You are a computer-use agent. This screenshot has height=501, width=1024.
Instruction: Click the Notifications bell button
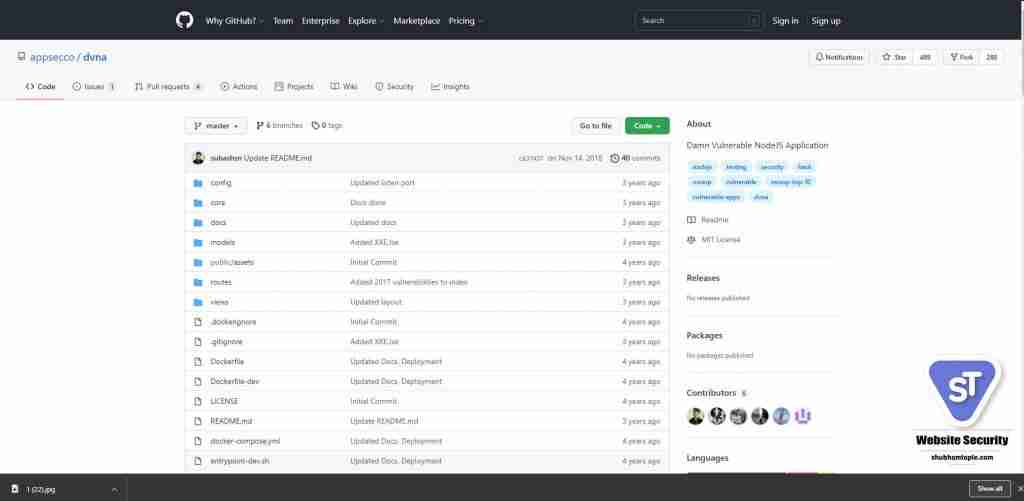839,57
